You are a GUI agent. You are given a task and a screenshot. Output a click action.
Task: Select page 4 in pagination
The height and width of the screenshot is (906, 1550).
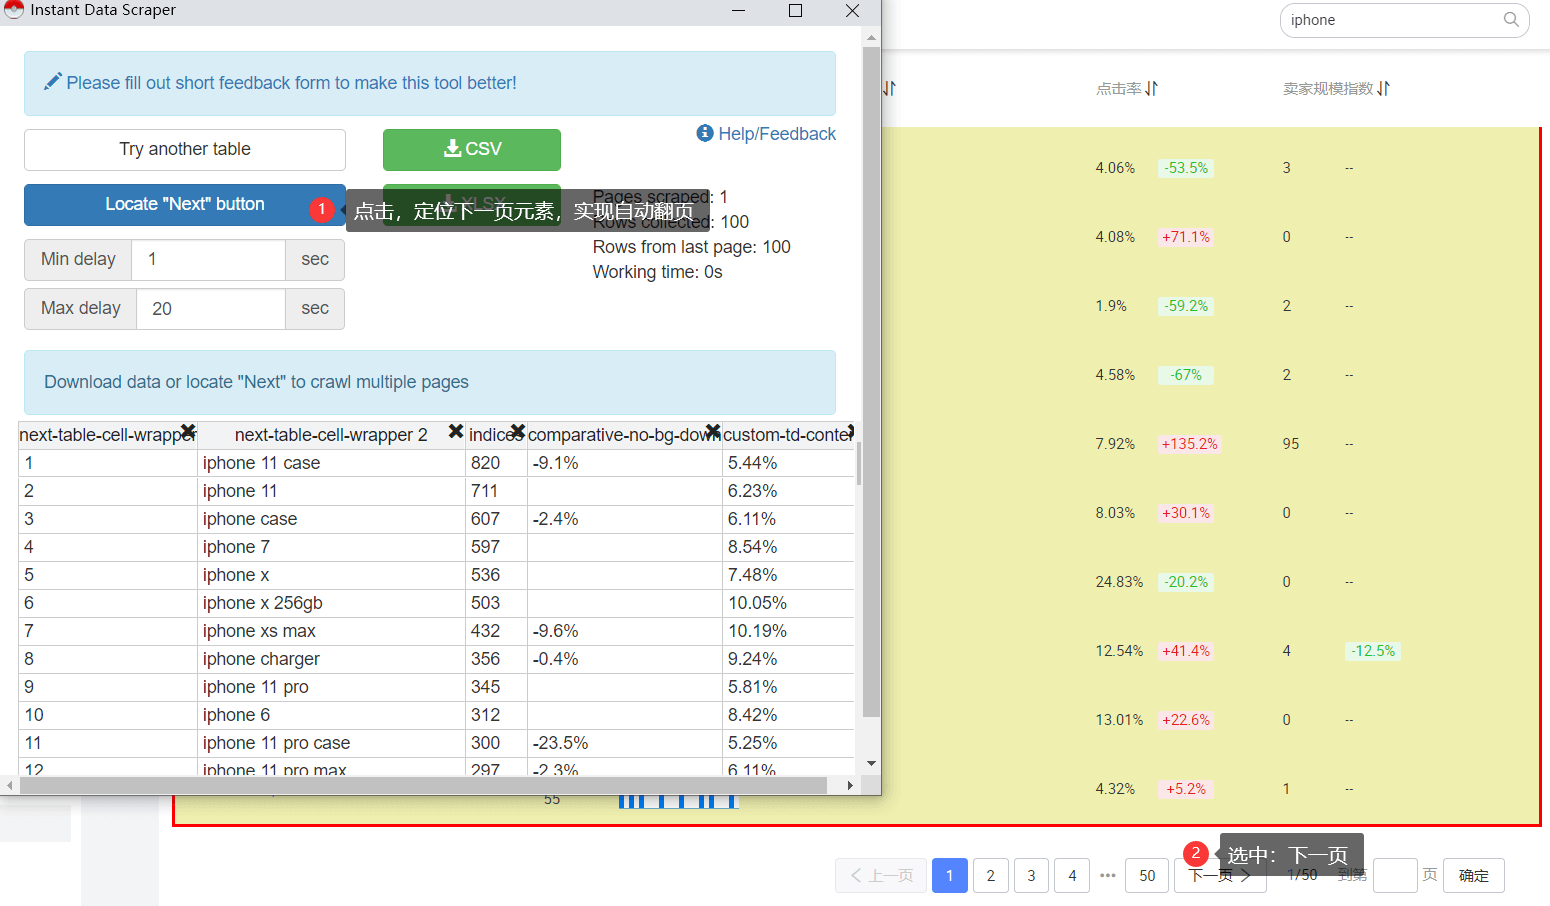pyautogui.click(x=1072, y=876)
